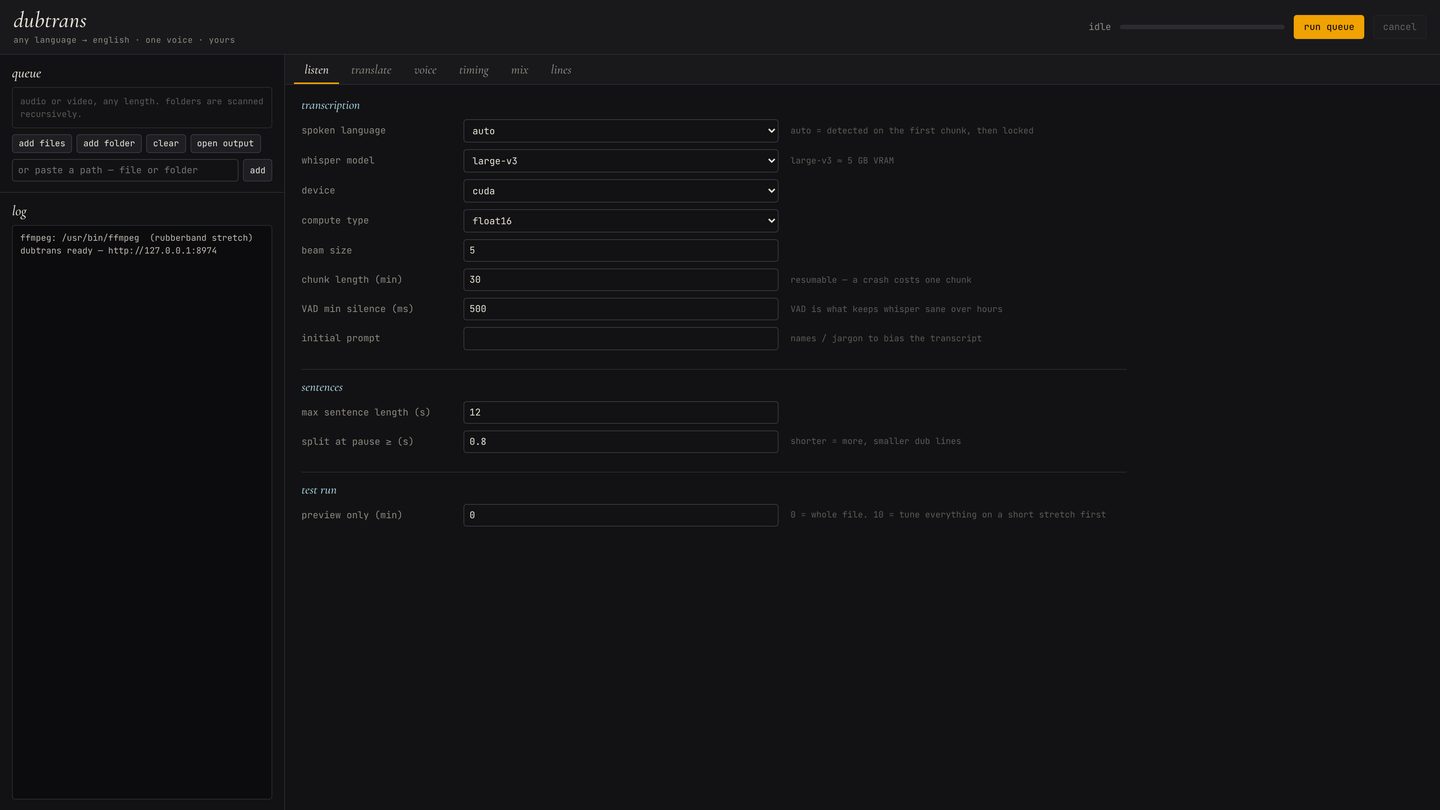1440x810 pixels.
Task: Focus the paste a path field
Action: pyautogui.click(x=125, y=170)
